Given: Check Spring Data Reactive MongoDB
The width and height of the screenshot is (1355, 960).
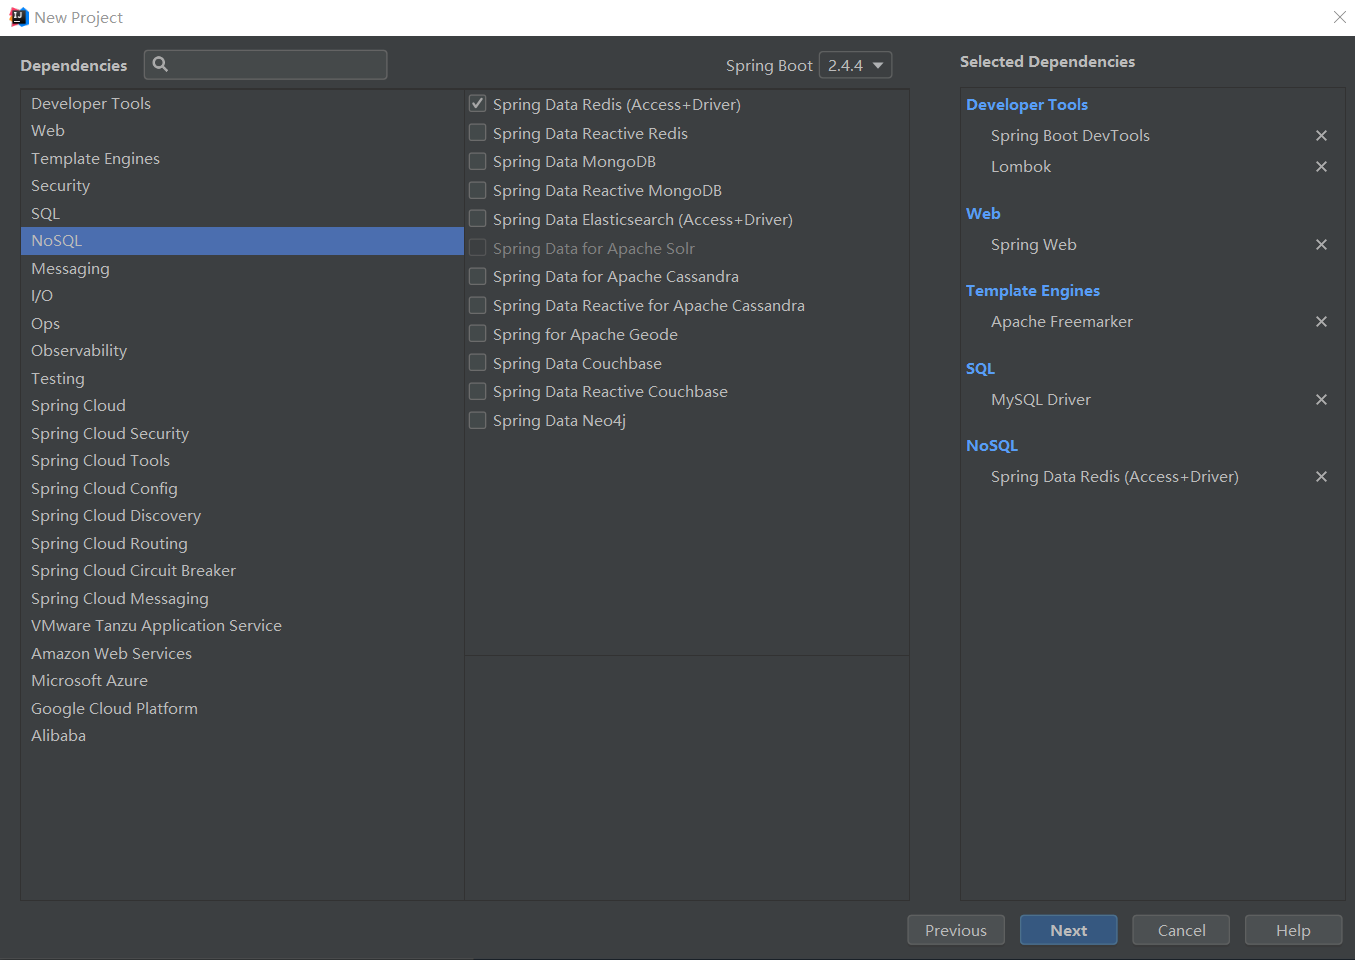Looking at the screenshot, I should [478, 190].
